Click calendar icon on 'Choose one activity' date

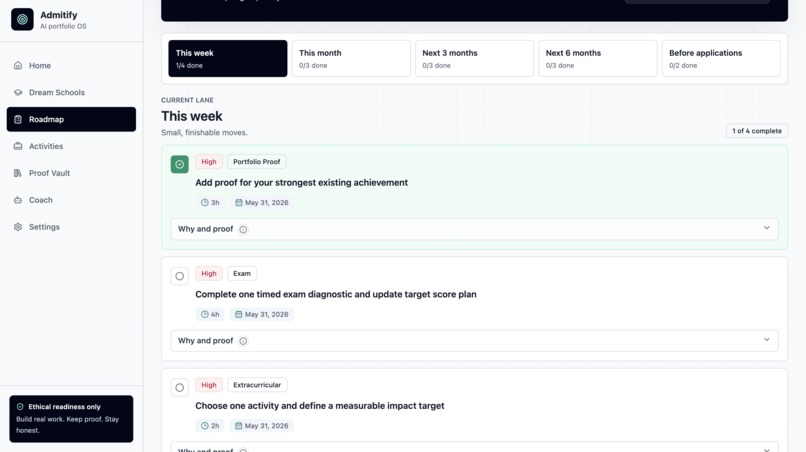click(239, 426)
